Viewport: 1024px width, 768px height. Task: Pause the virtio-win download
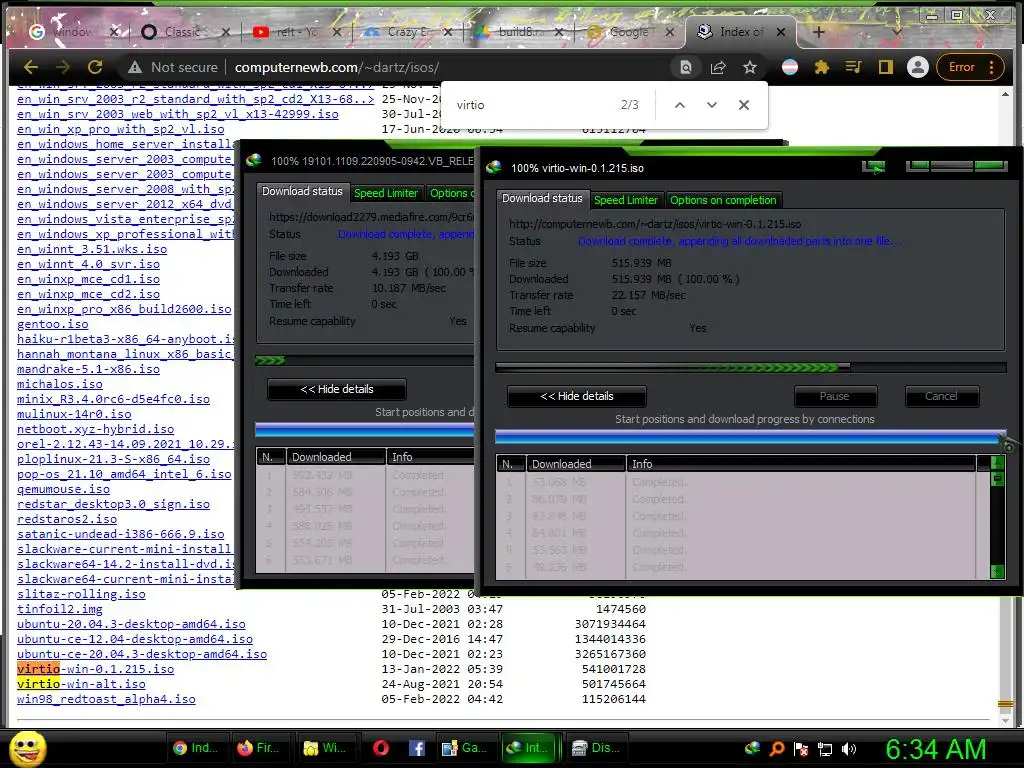(835, 396)
